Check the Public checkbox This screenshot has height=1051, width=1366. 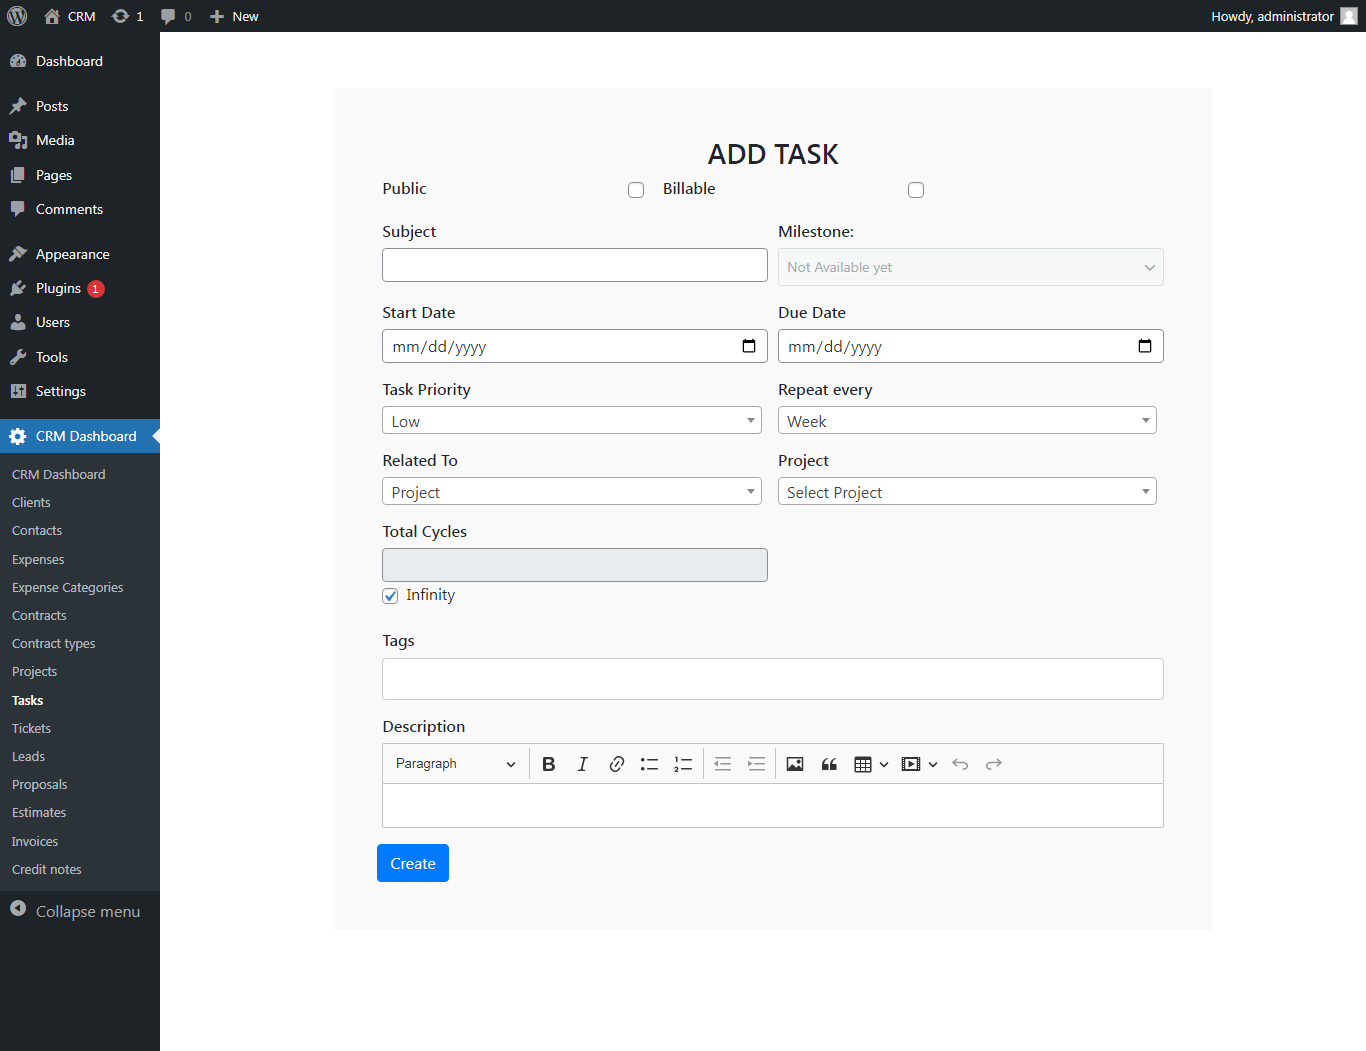click(636, 189)
